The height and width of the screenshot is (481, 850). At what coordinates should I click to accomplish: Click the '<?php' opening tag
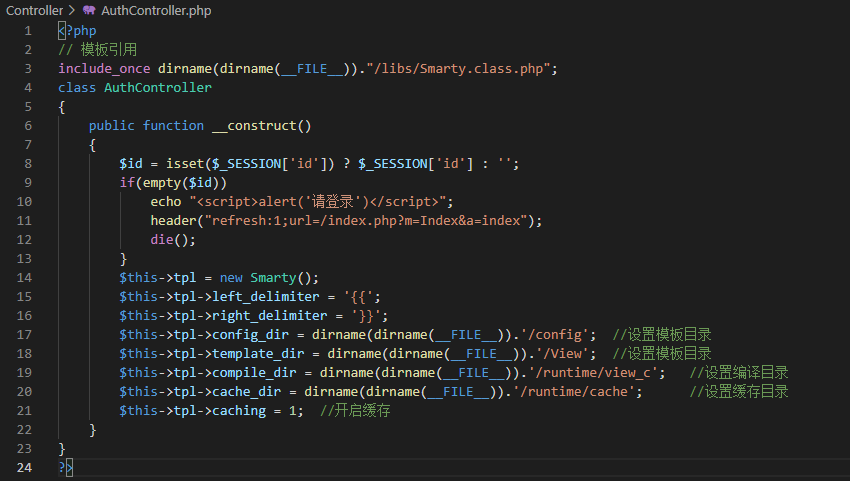click(x=78, y=31)
